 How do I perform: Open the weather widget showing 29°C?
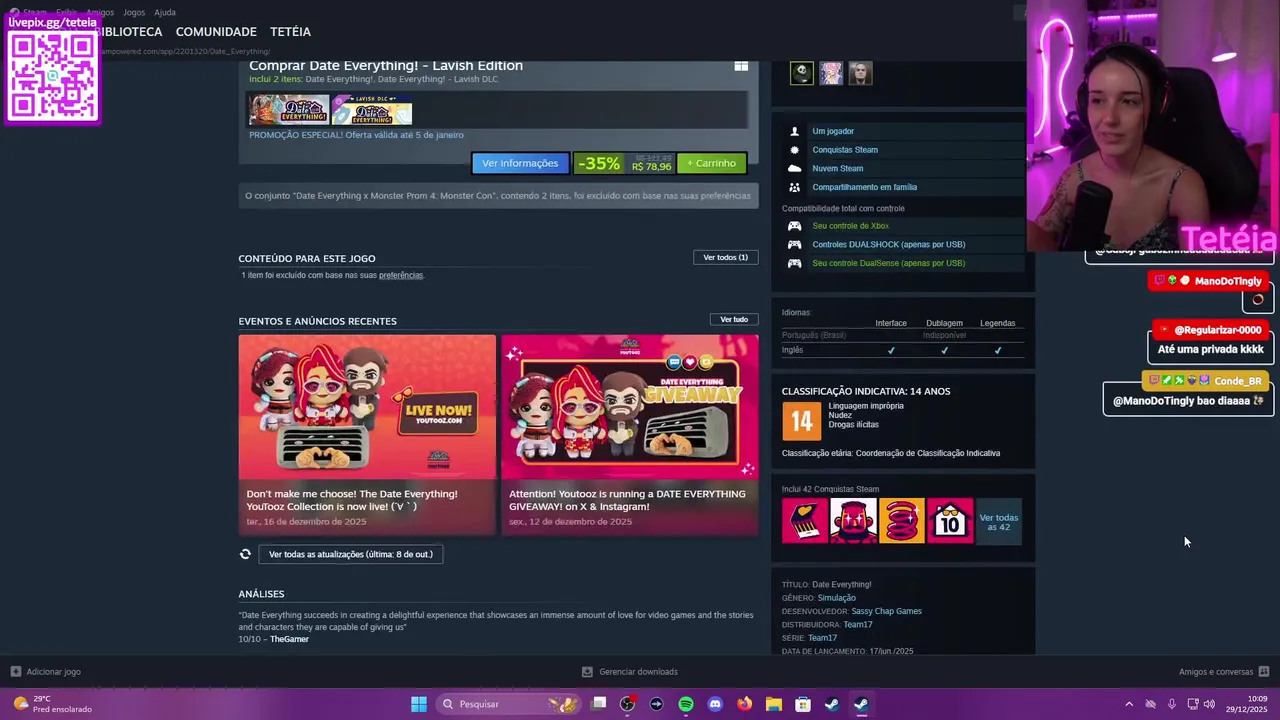pyautogui.click(x=50, y=704)
